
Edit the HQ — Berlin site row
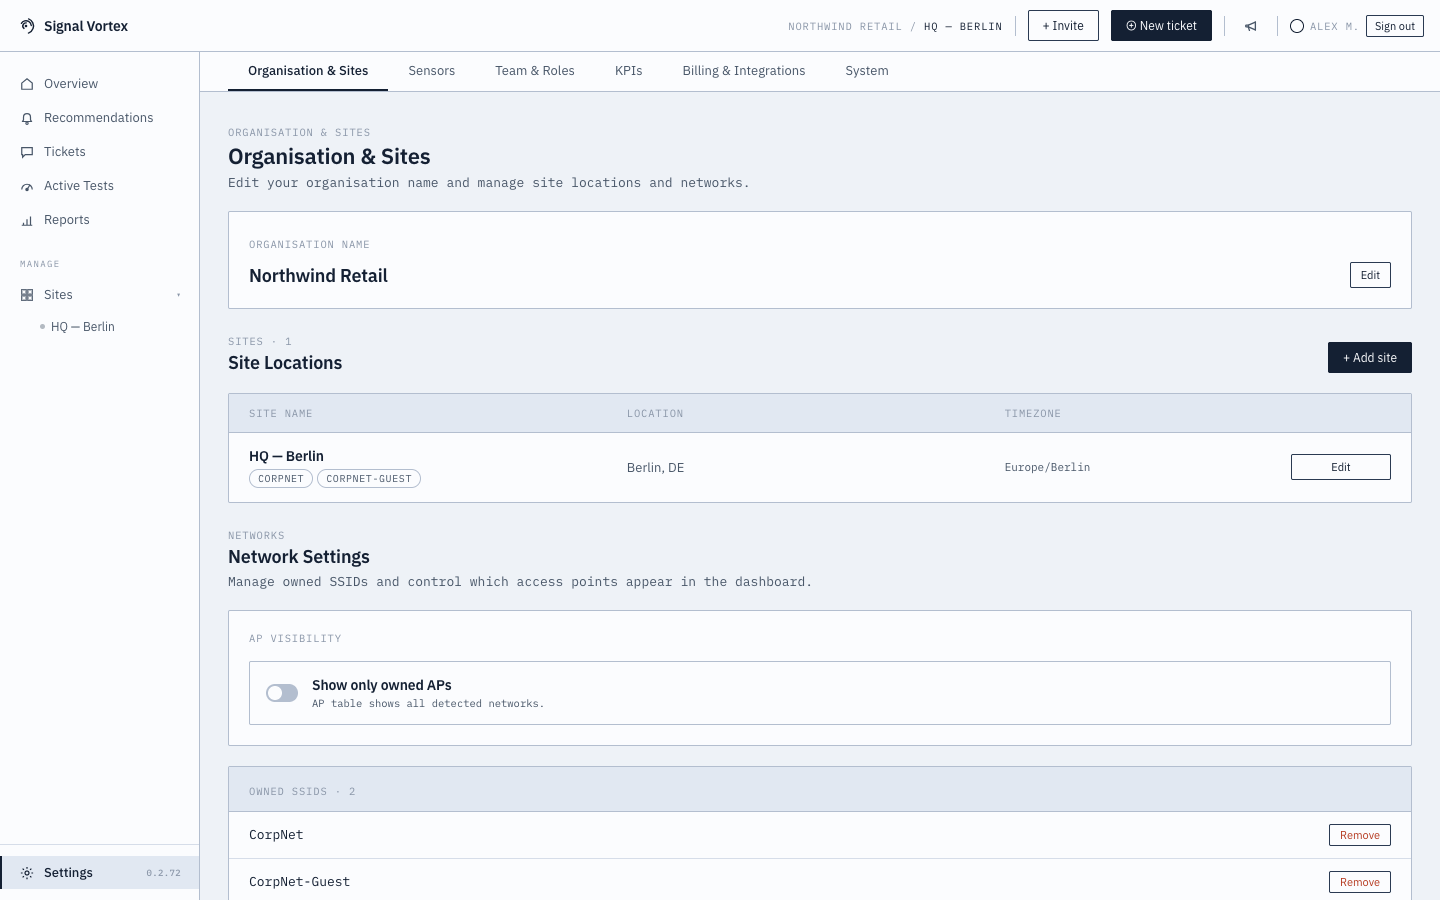tap(1341, 467)
